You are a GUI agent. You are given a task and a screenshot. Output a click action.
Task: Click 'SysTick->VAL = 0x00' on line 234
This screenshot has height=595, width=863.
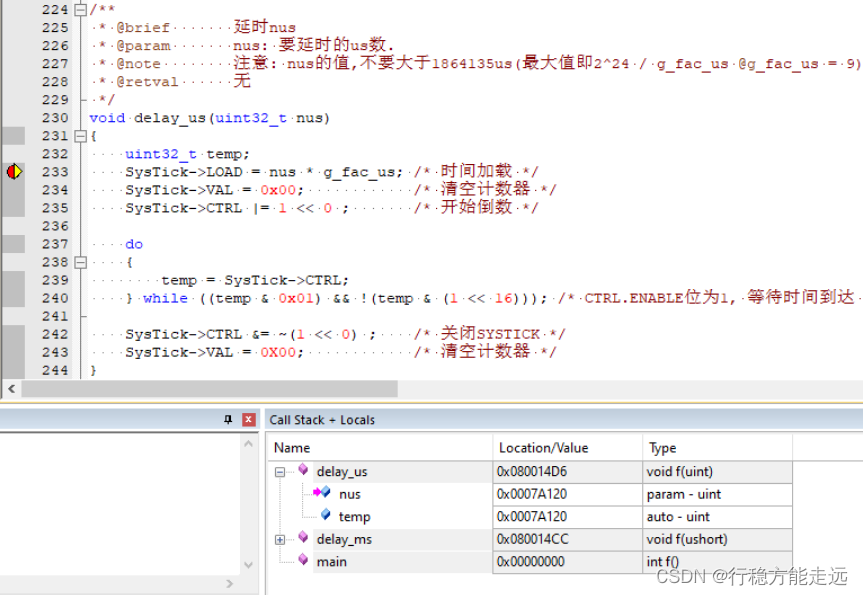coord(211,190)
